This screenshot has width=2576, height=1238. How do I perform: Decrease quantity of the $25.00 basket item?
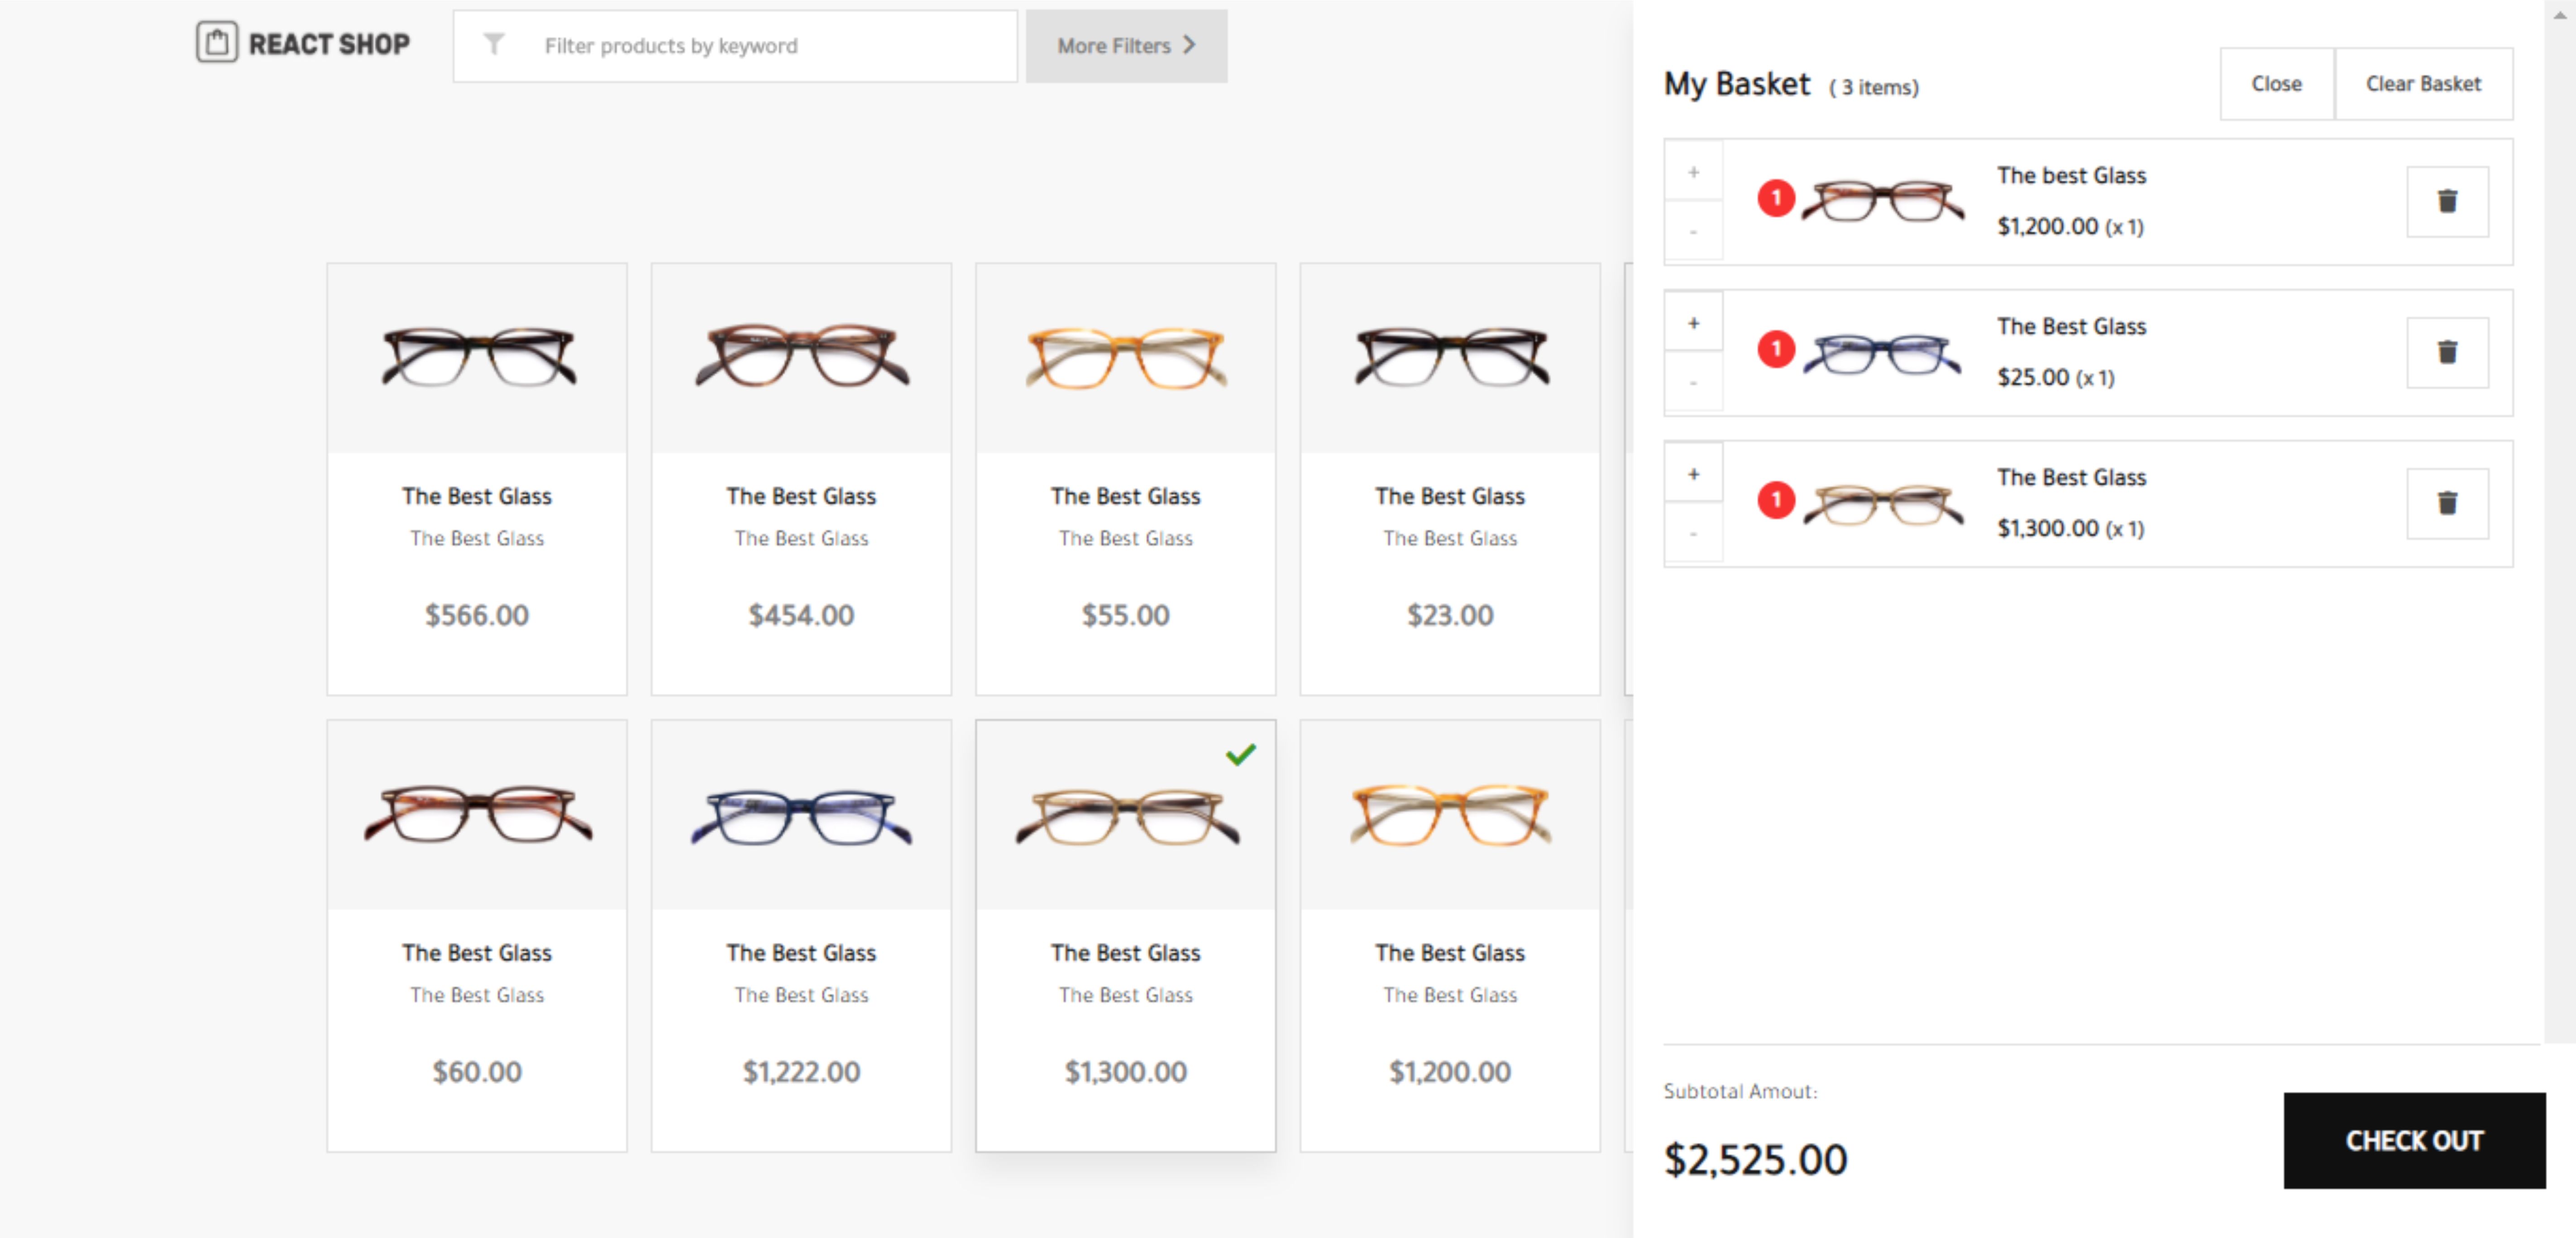pos(1692,382)
